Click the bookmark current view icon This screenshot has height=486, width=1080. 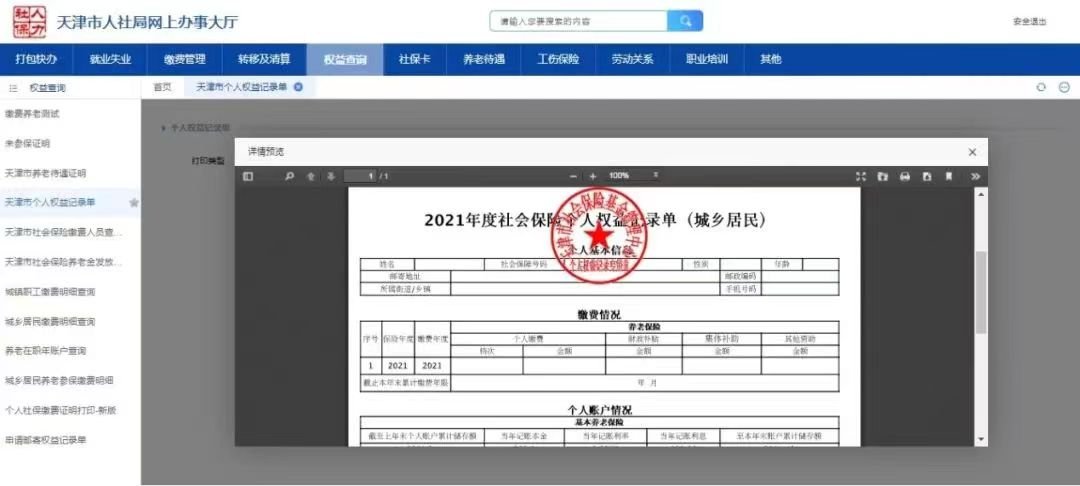[948, 176]
